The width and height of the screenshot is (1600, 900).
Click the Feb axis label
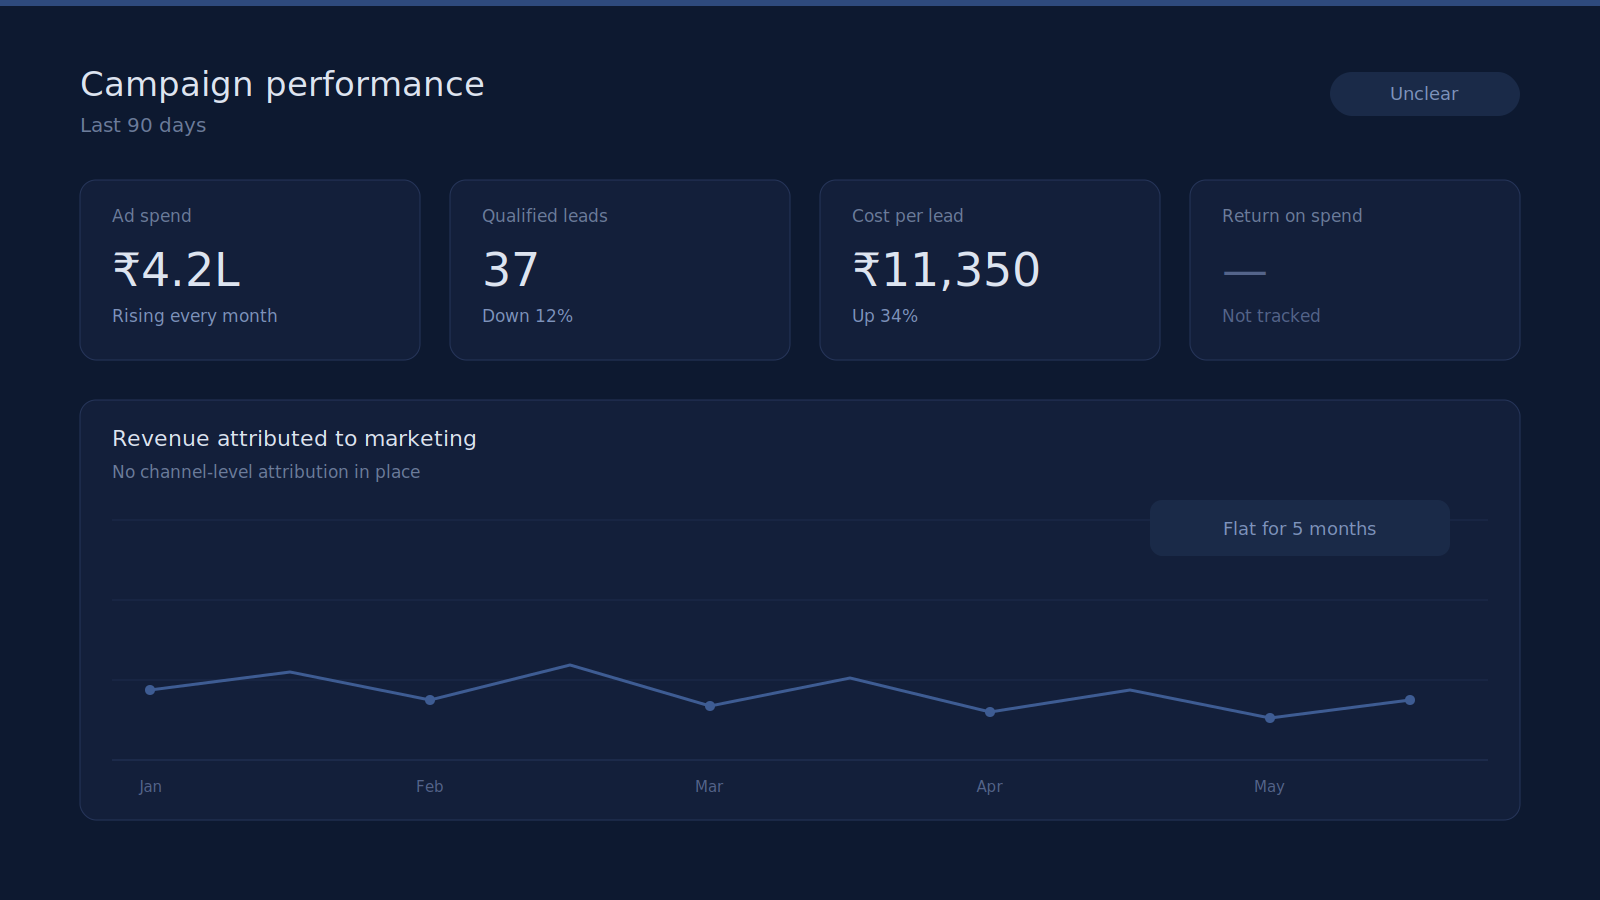coord(430,787)
